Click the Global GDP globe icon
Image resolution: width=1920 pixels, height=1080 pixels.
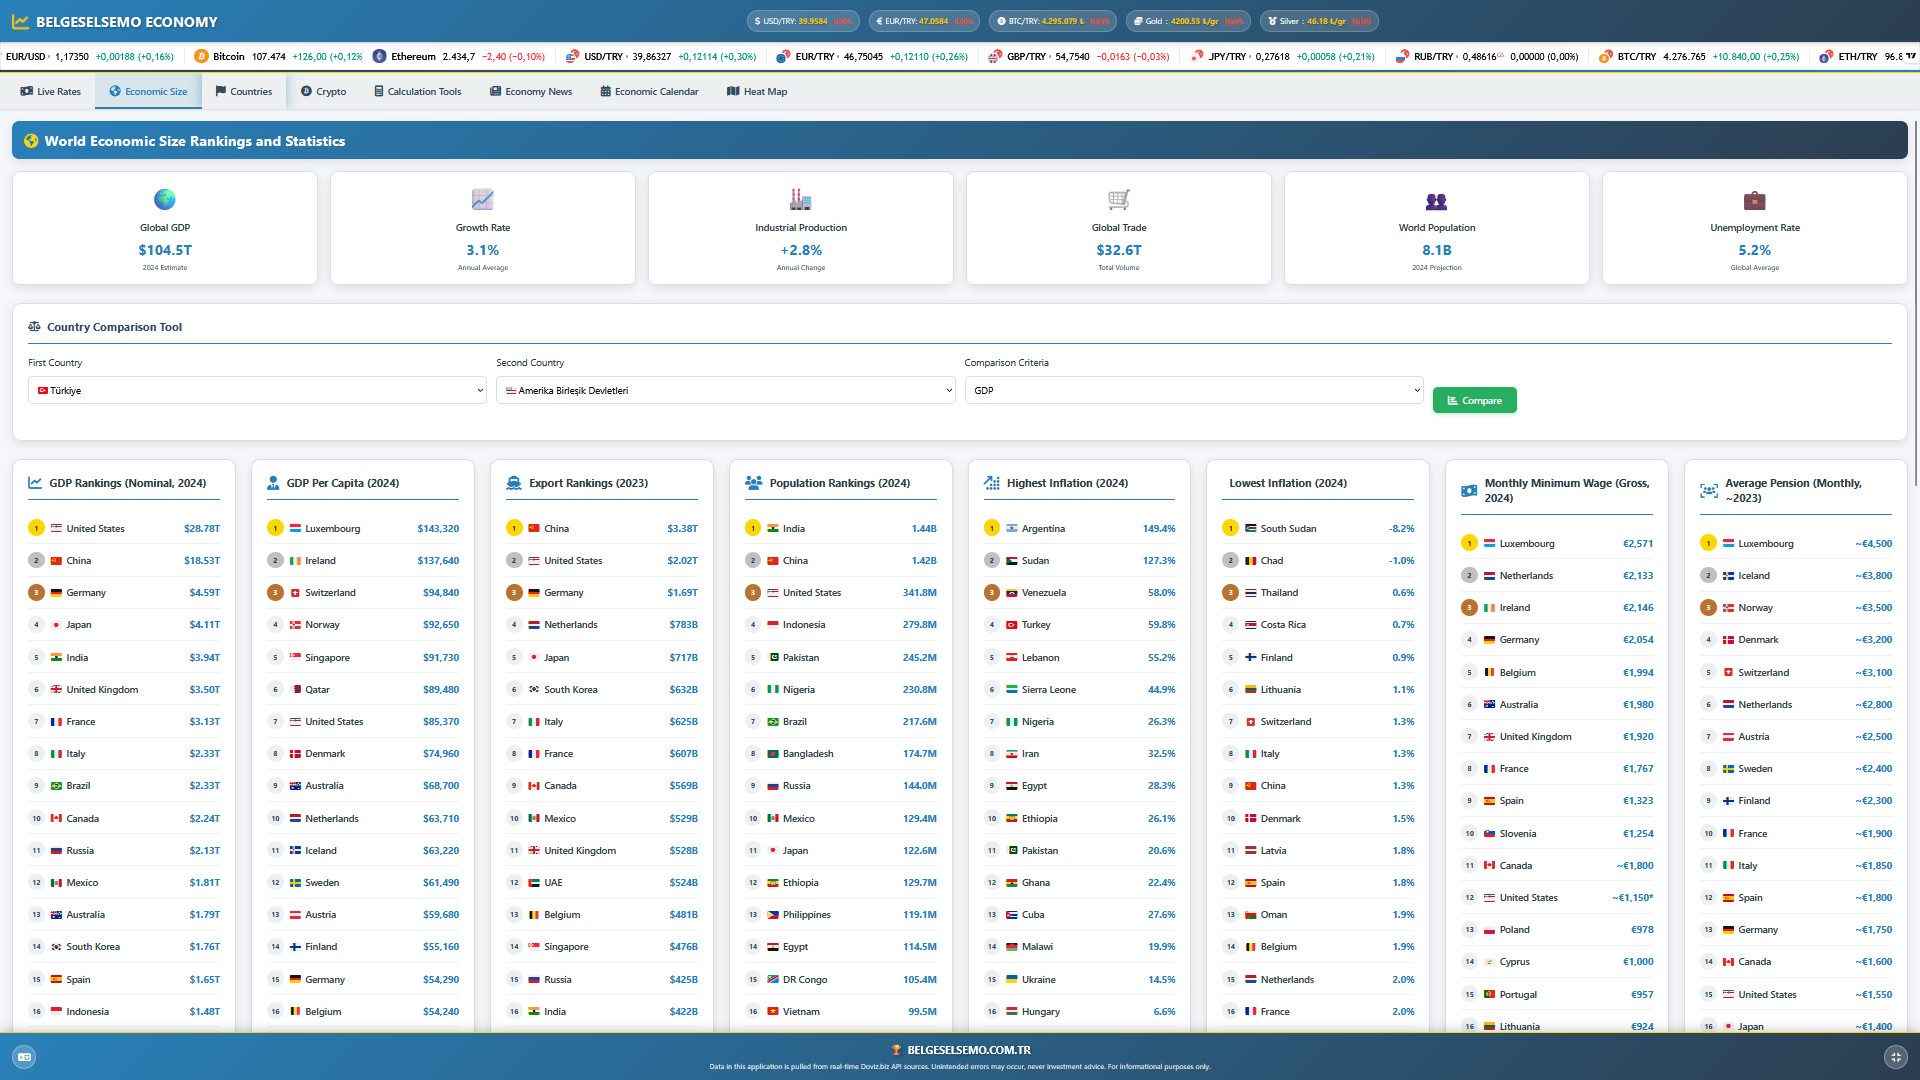(x=165, y=199)
